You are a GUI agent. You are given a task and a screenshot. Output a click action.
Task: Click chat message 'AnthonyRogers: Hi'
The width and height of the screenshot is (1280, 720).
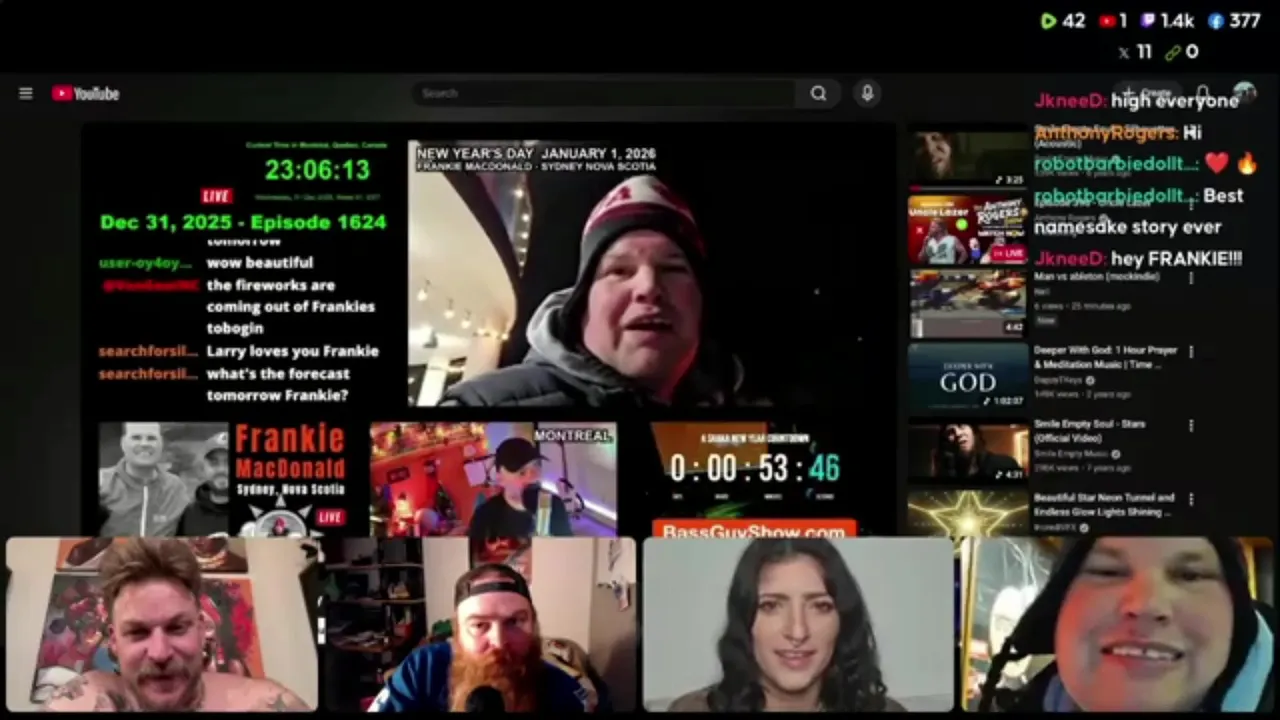pyautogui.click(x=1117, y=132)
